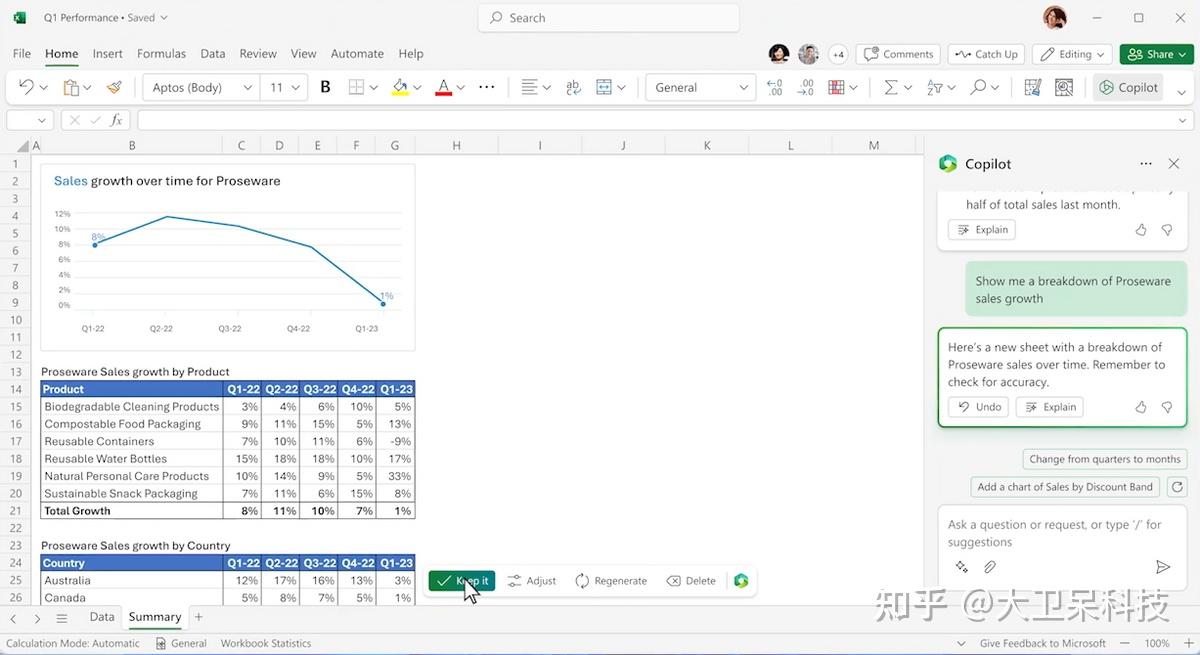Click Delete in the Copilot toolbar

[692, 581]
